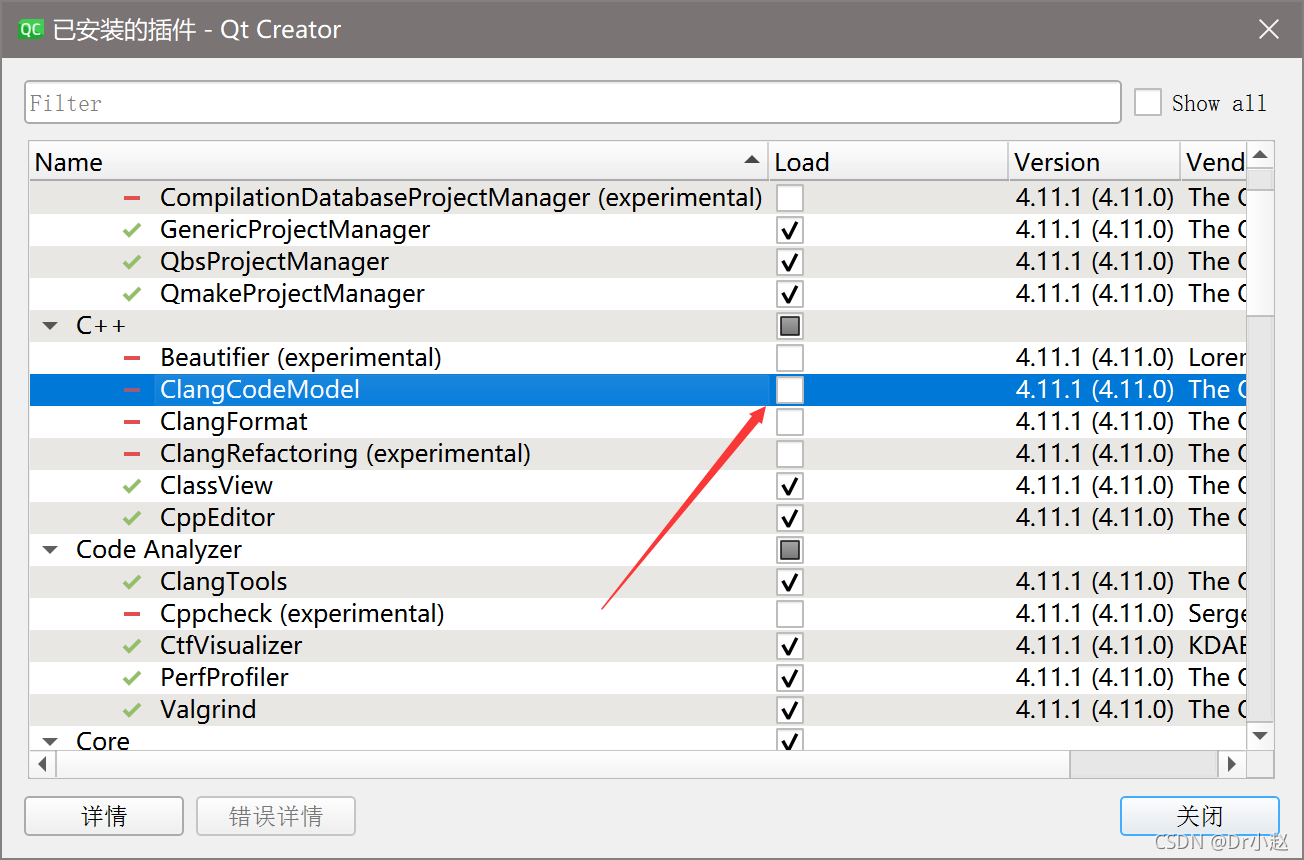Screen dimensions: 1304x860
Task: Click green check icon beside CtfVisualizer
Action: pos(132,646)
